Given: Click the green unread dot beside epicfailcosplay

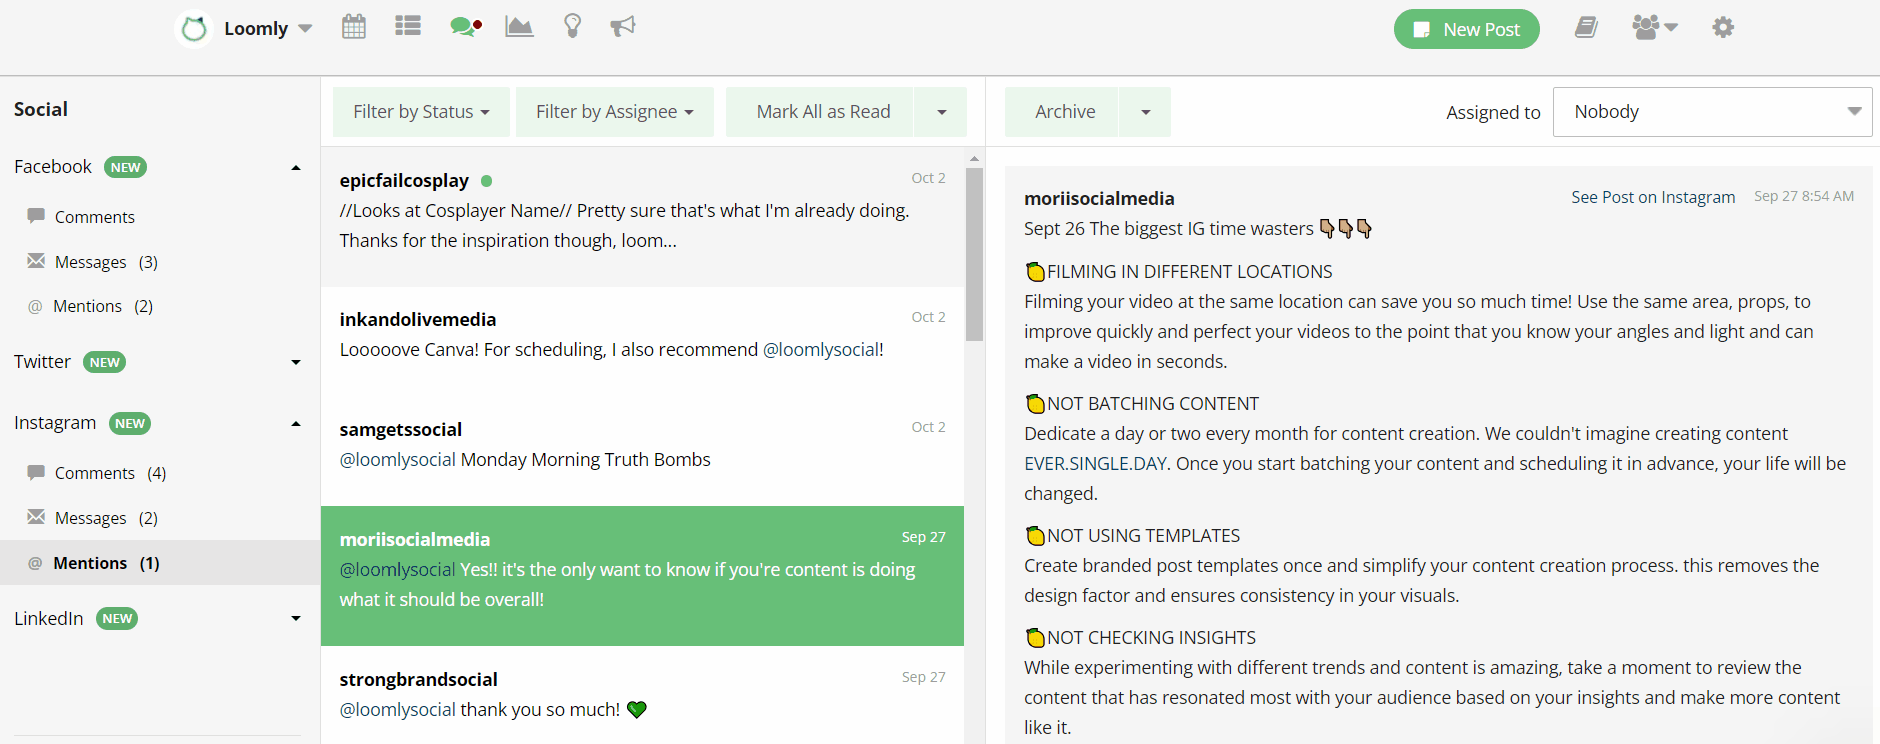Looking at the screenshot, I should 486,181.
